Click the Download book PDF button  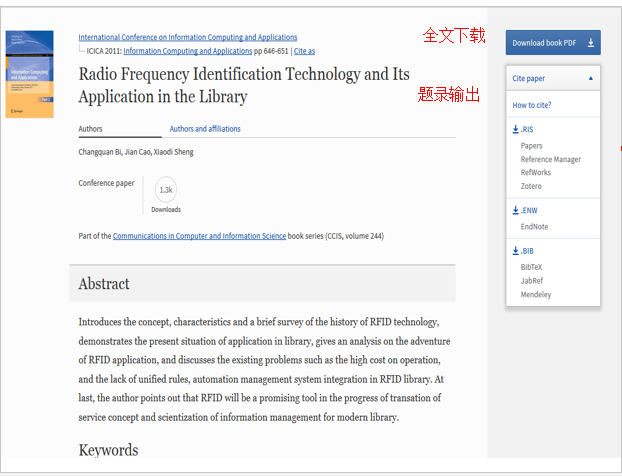(x=553, y=42)
